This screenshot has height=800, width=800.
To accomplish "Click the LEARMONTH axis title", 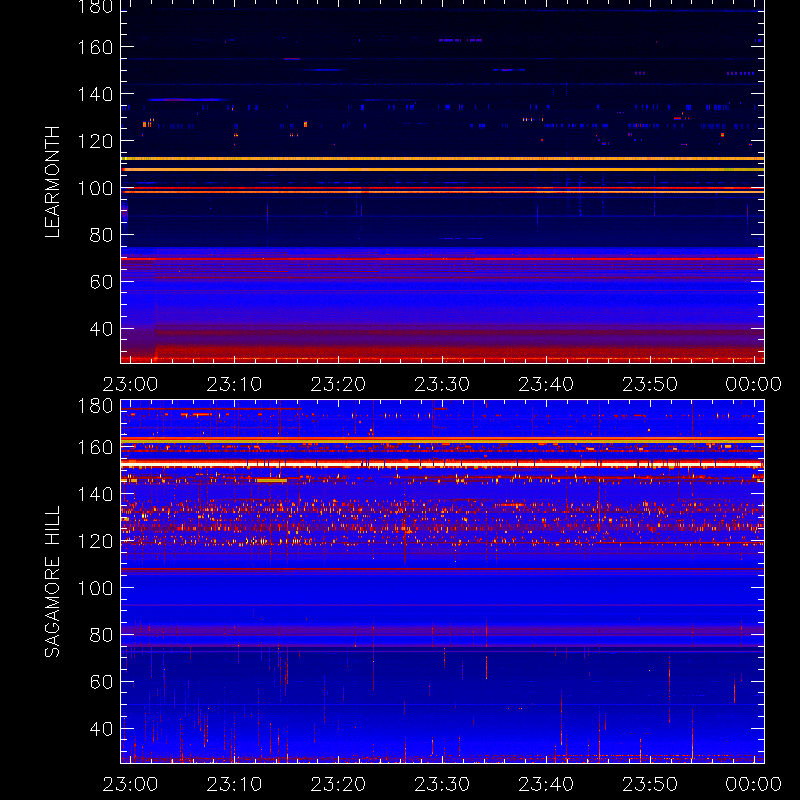I will click(x=53, y=182).
